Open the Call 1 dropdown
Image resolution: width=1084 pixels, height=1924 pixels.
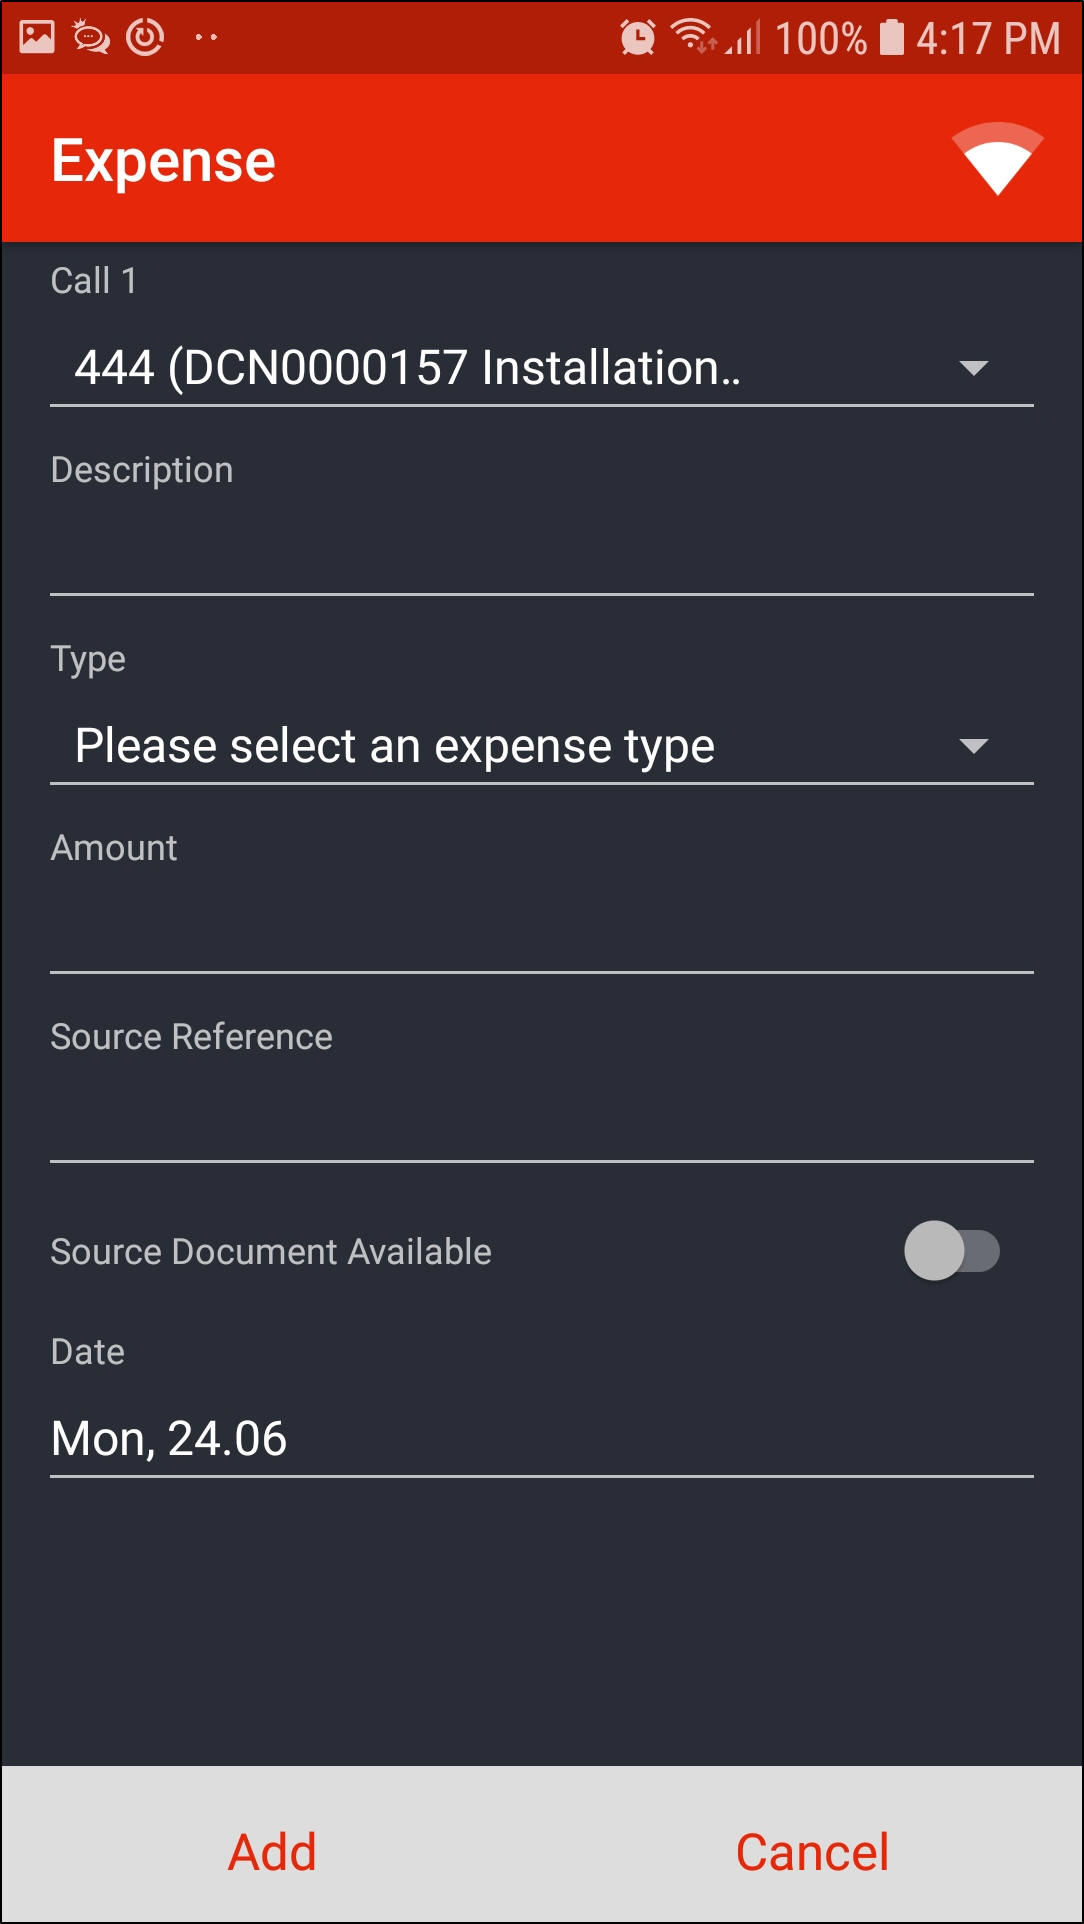[x=540, y=368]
